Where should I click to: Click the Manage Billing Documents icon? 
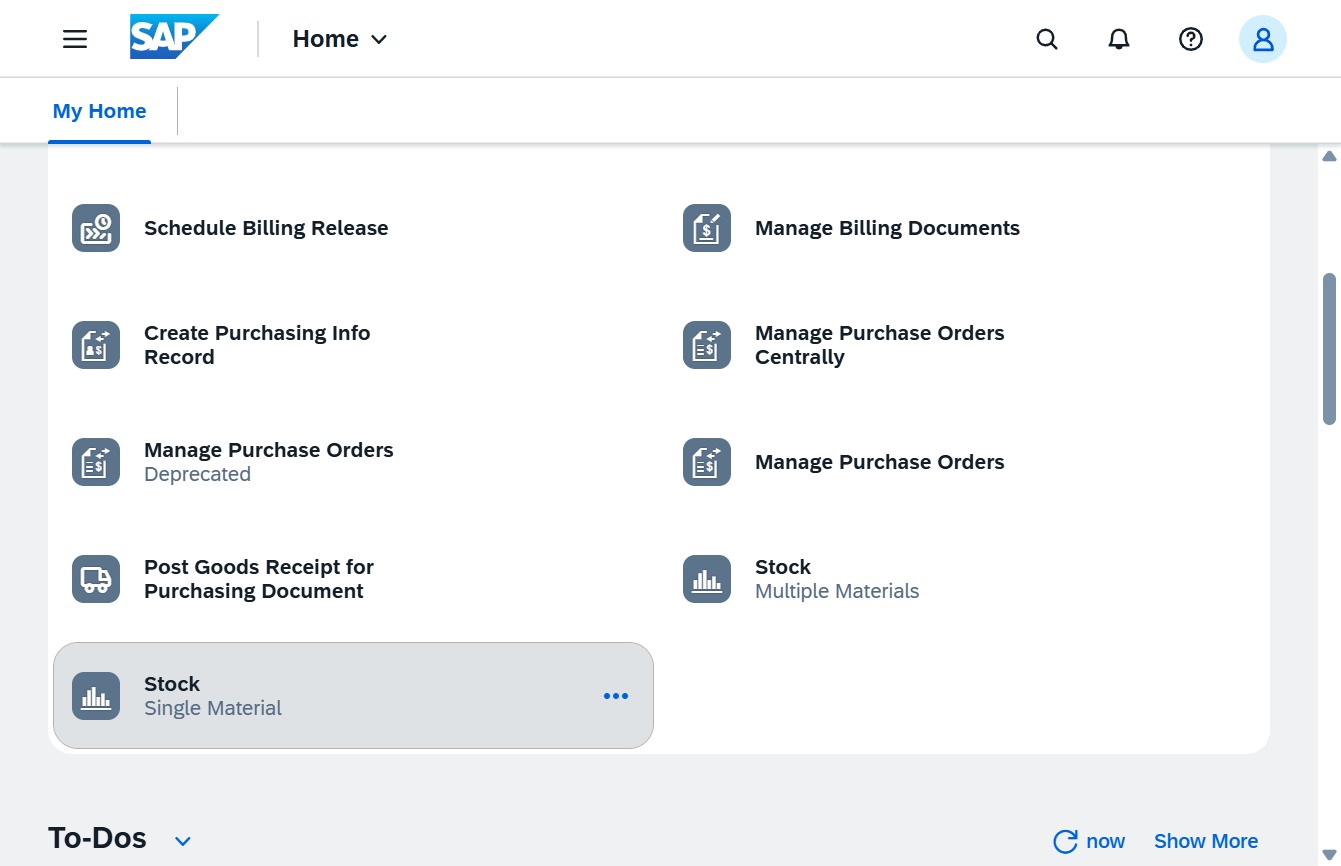coord(707,228)
